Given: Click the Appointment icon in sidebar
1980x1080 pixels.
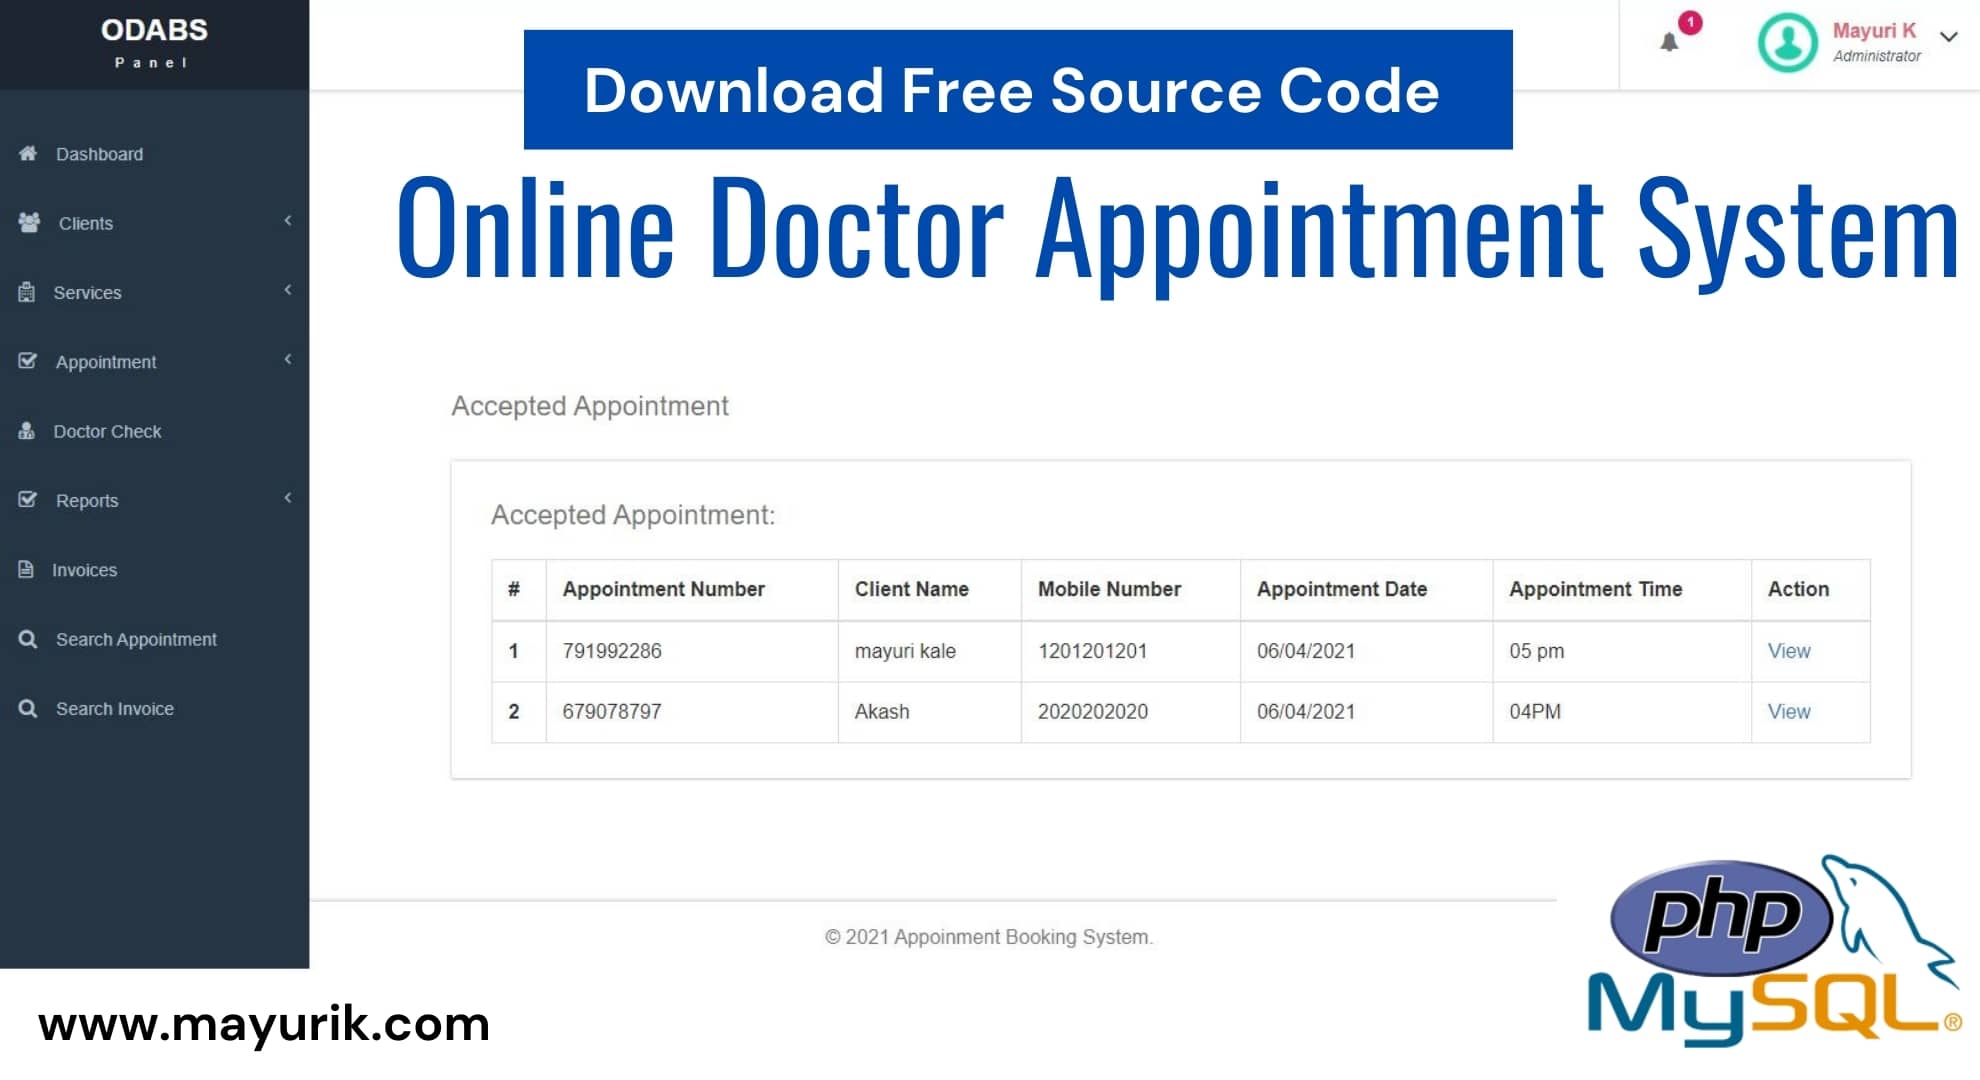Looking at the screenshot, I should [27, 362].
